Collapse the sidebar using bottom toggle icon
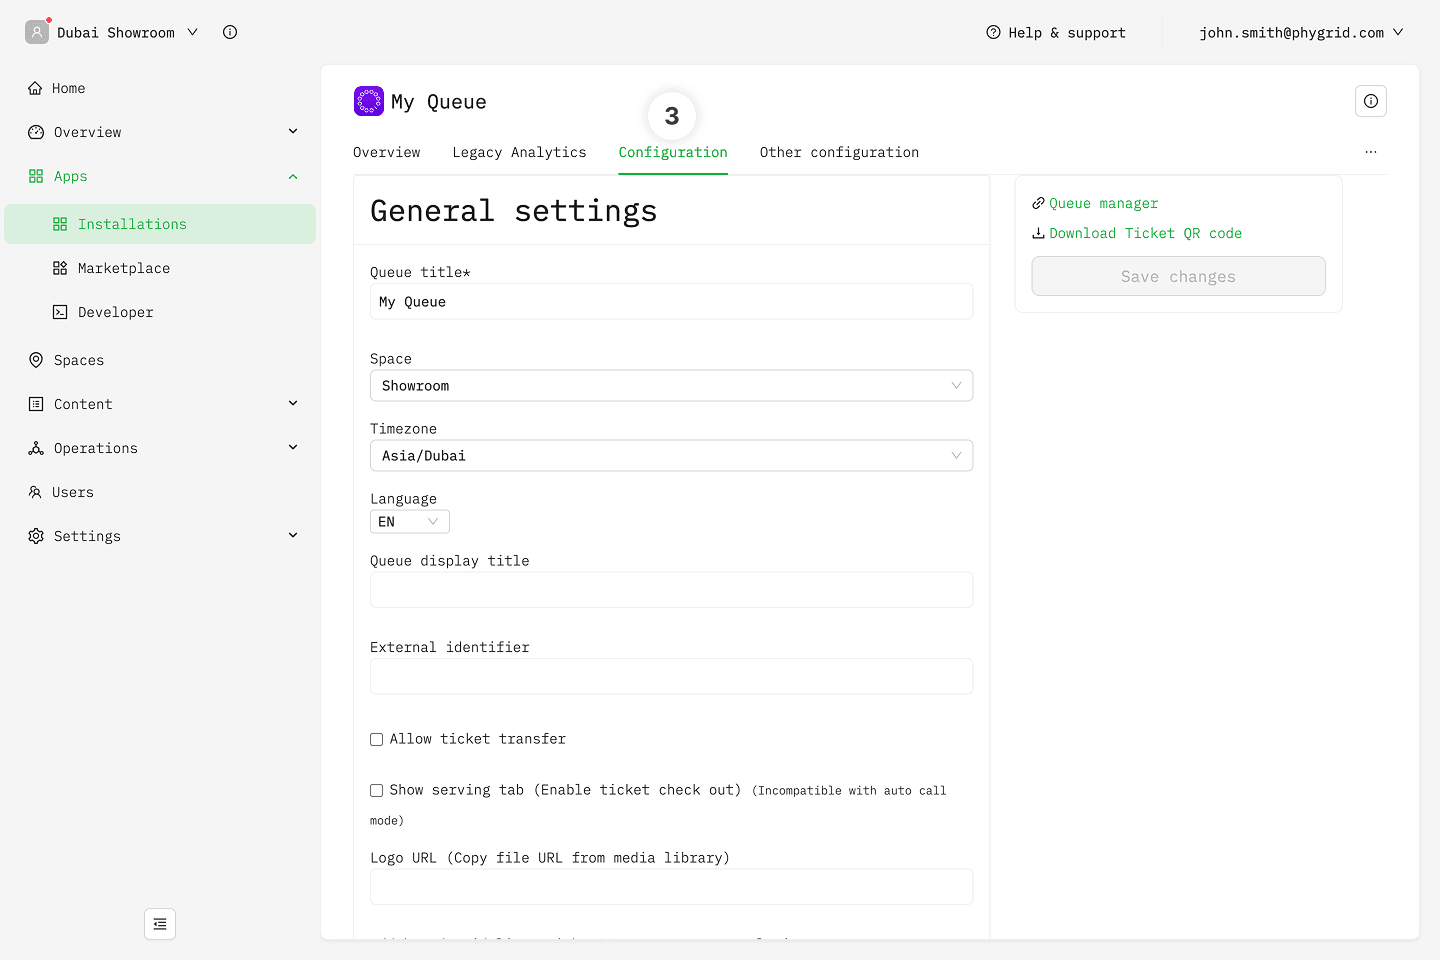 tap(160, 924)
